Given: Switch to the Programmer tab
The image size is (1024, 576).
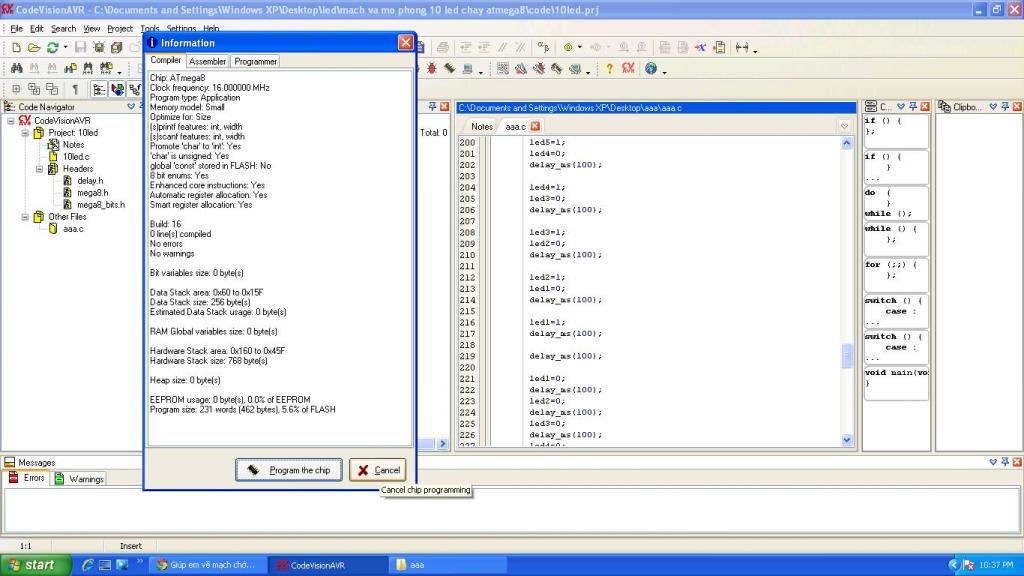Looking at the screenshot, I should tap(255, 61).
